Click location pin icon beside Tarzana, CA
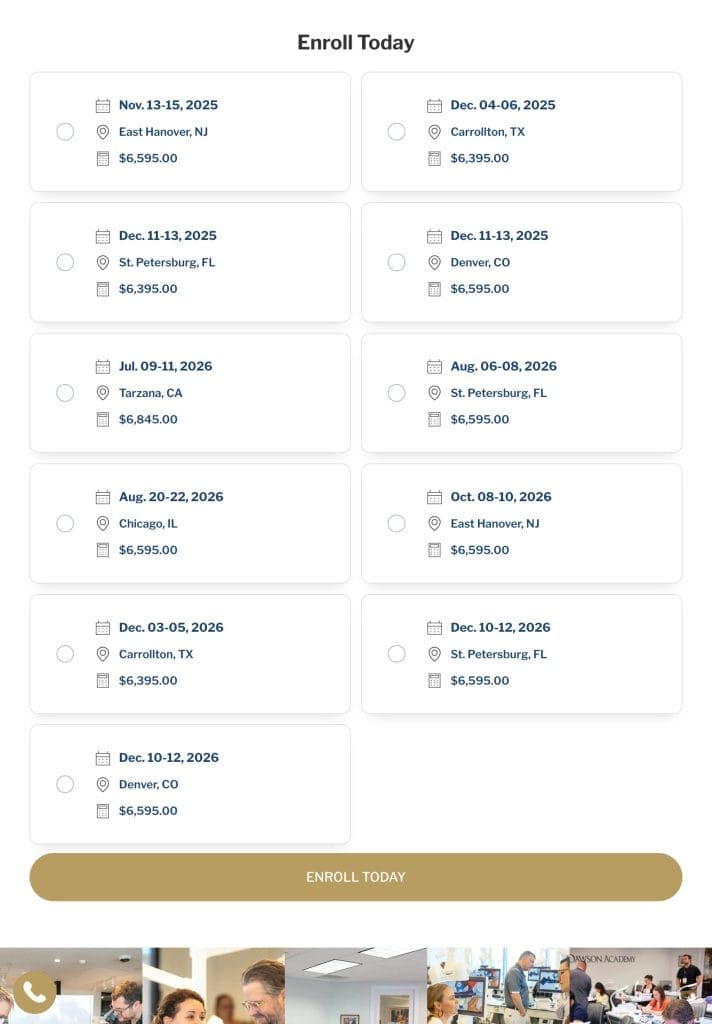712x1024 pixels. [x=102, y=393]
